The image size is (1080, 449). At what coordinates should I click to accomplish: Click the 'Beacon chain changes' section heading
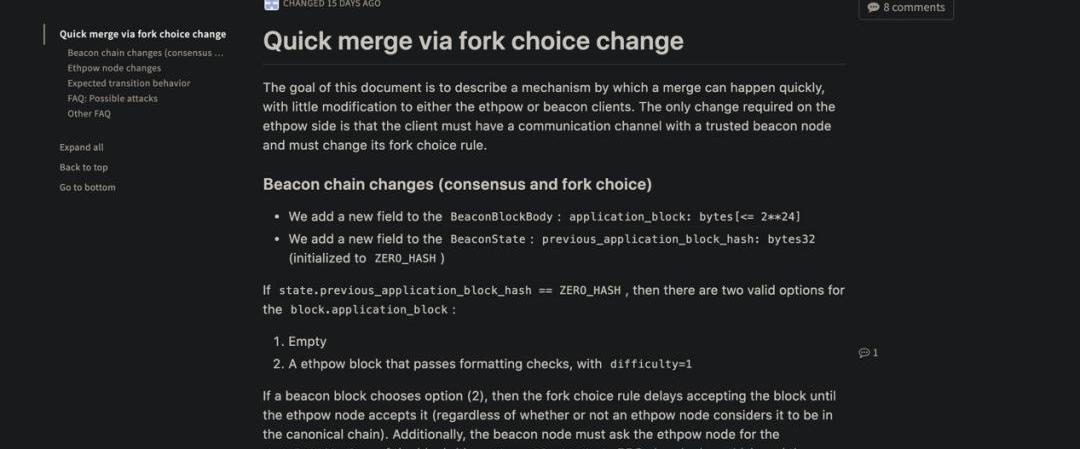[x=457, y=184]
